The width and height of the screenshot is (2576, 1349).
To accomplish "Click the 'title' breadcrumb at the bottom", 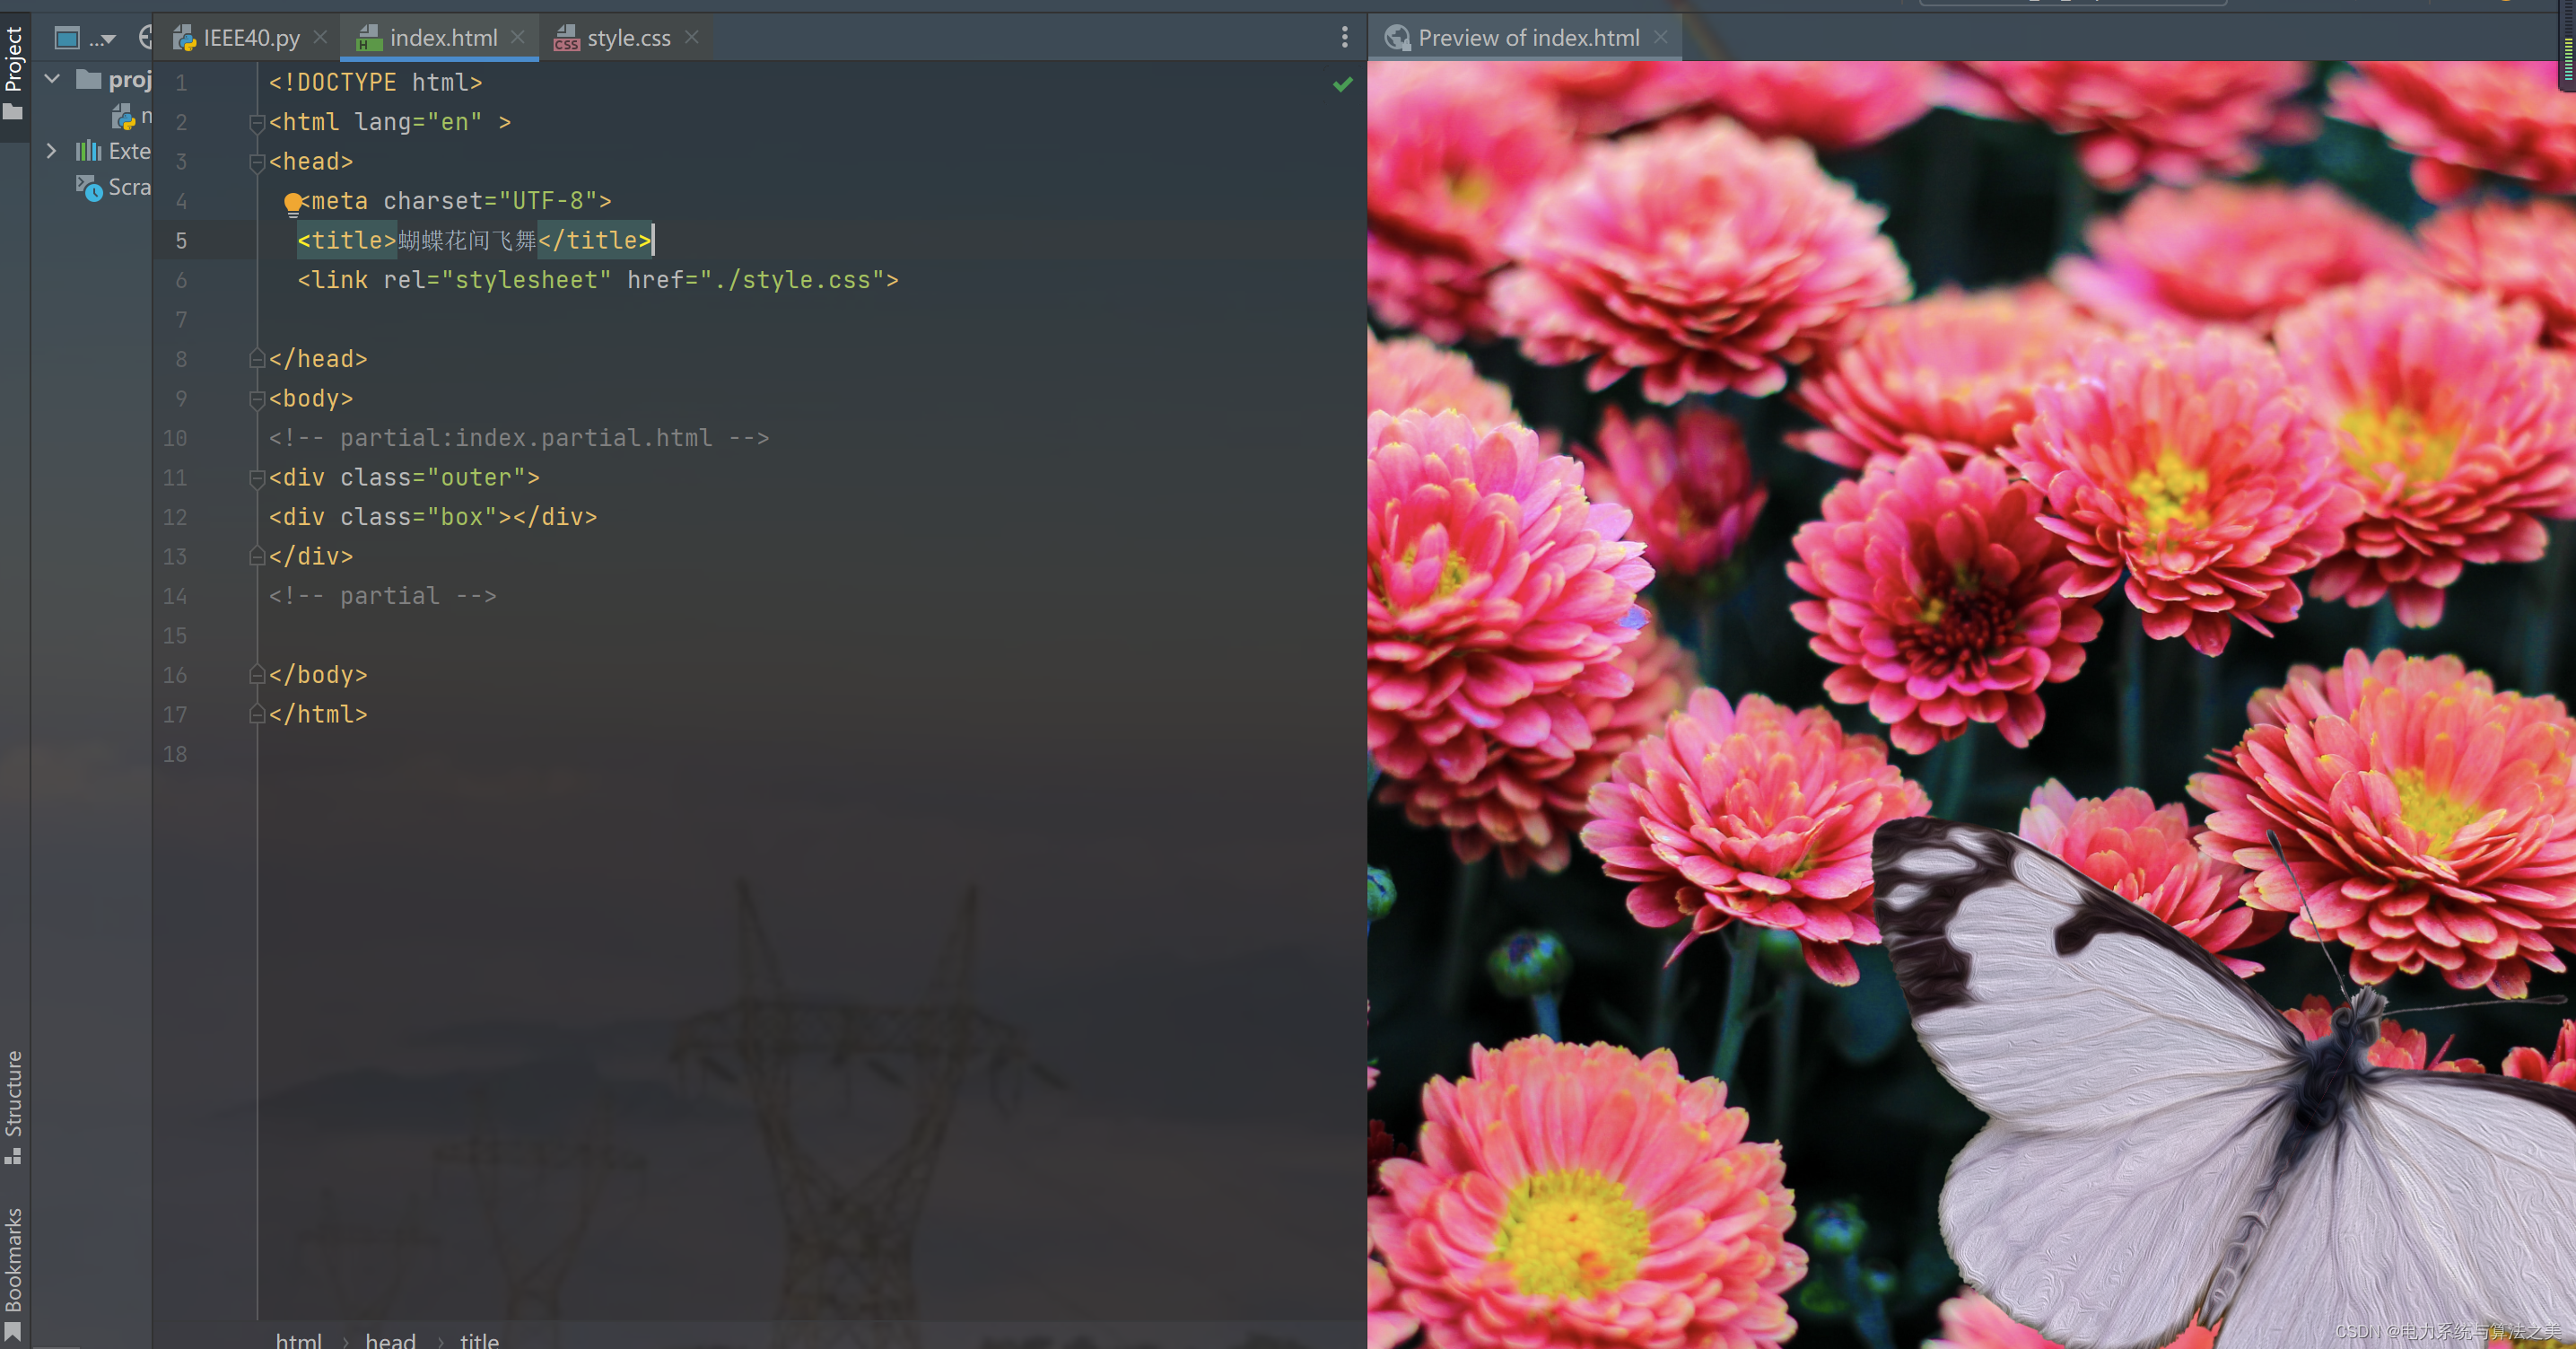I will [479, 1341].
